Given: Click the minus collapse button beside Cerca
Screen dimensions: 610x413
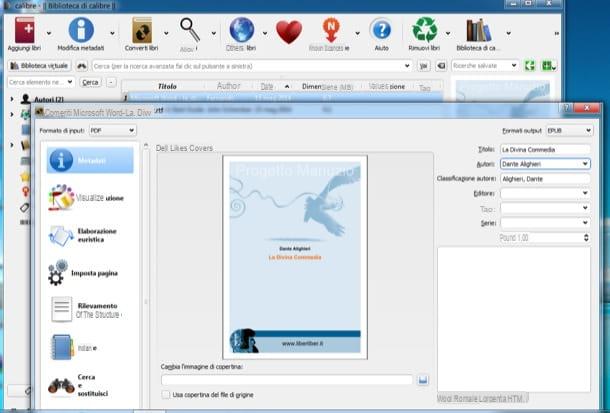Looking at the screenshot, I should pyautogui.click(x=111, y=82).
